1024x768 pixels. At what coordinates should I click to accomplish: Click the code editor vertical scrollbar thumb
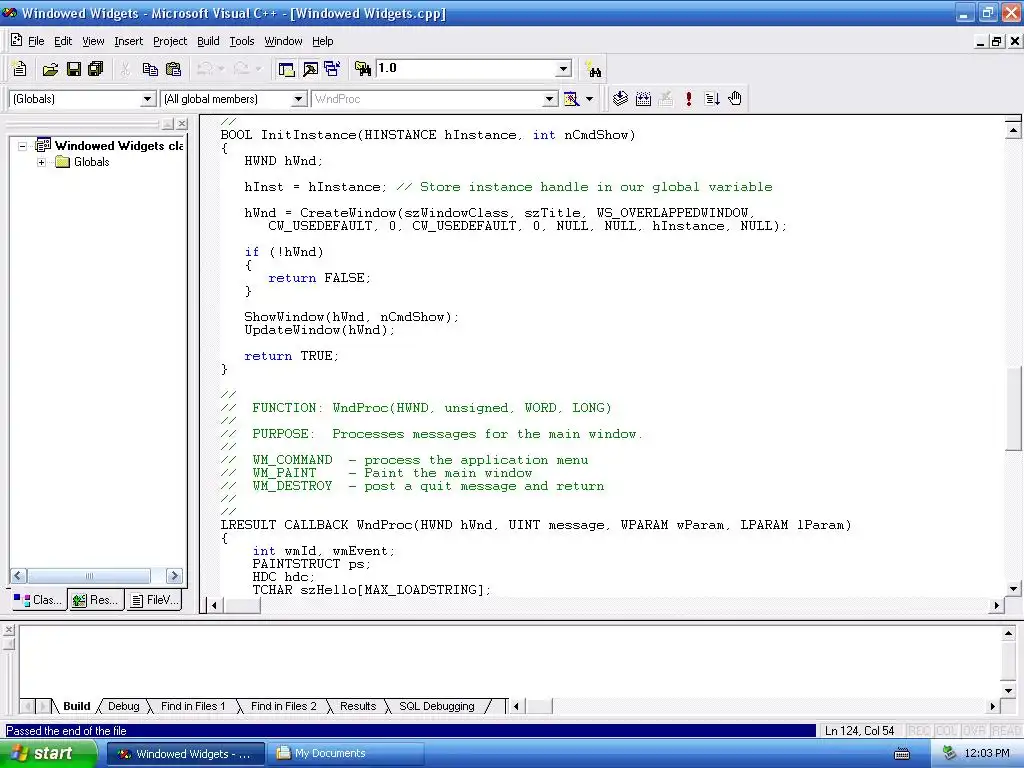(x=1013, y=408)
